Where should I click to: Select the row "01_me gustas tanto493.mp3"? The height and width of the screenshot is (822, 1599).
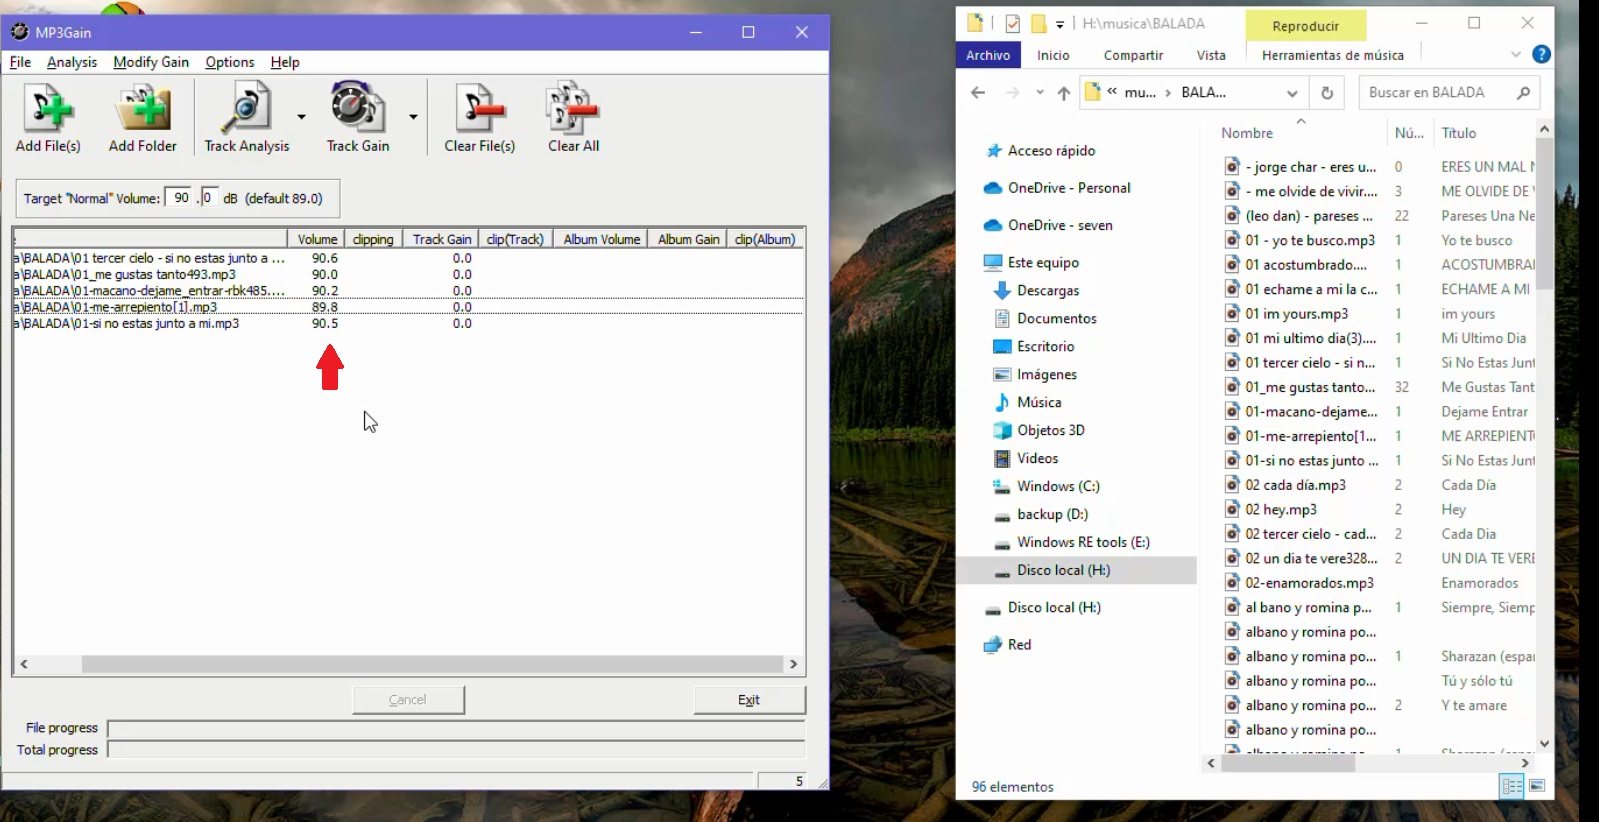[408, 274]
